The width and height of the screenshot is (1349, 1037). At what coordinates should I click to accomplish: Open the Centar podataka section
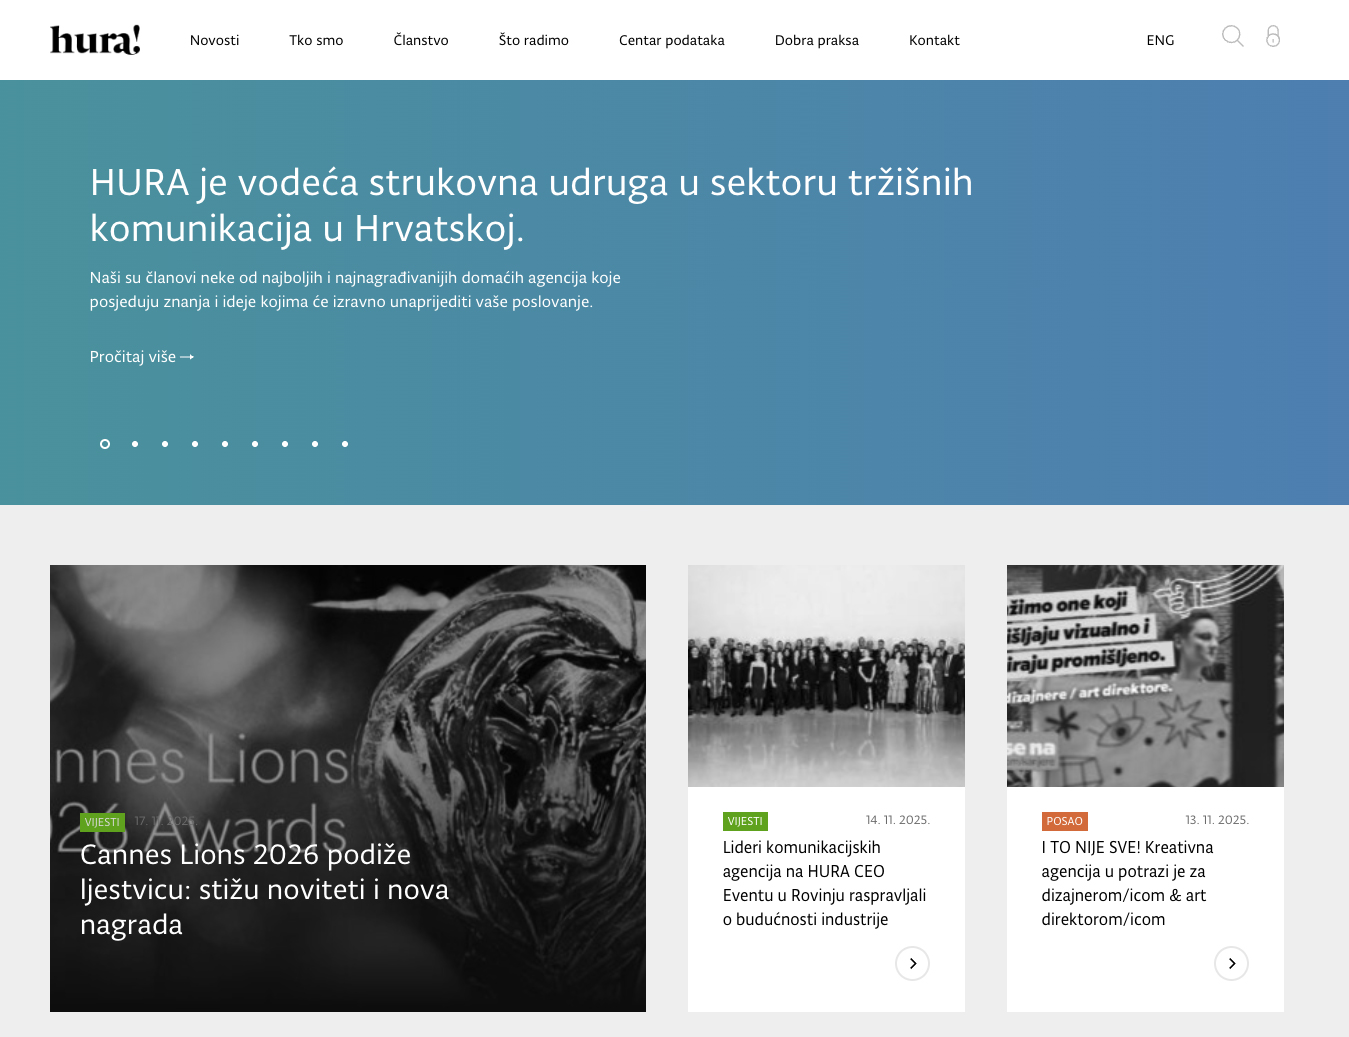pyautogui.click(x=671, y=40)
